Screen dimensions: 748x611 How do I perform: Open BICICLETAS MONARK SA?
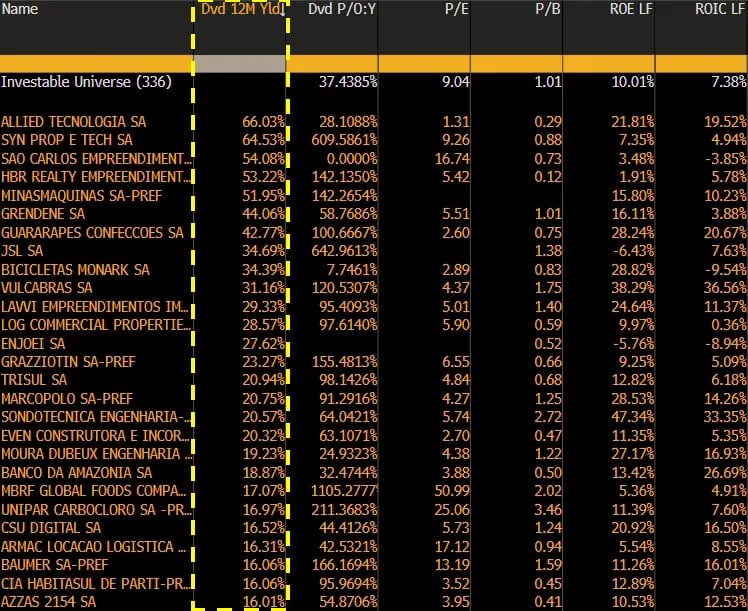tap(75, 269)
